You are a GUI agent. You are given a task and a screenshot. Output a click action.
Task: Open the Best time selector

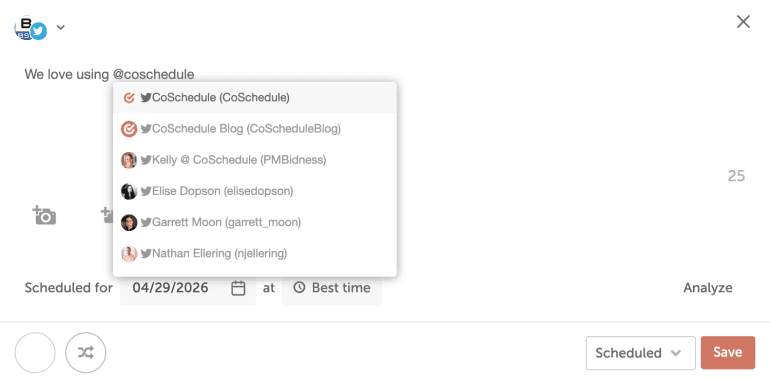tap(331, 288)
